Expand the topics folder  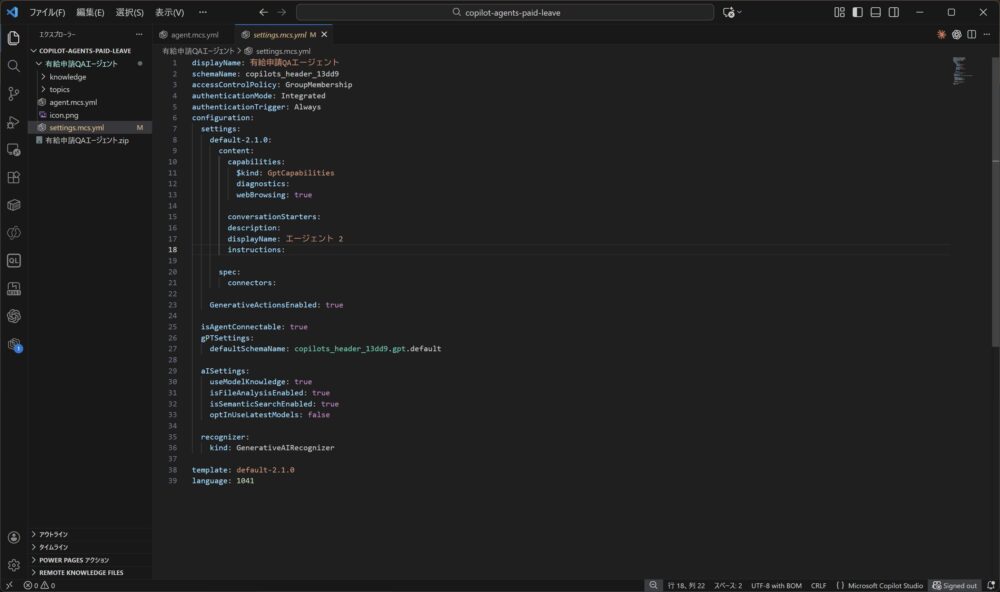pos(60,90)
